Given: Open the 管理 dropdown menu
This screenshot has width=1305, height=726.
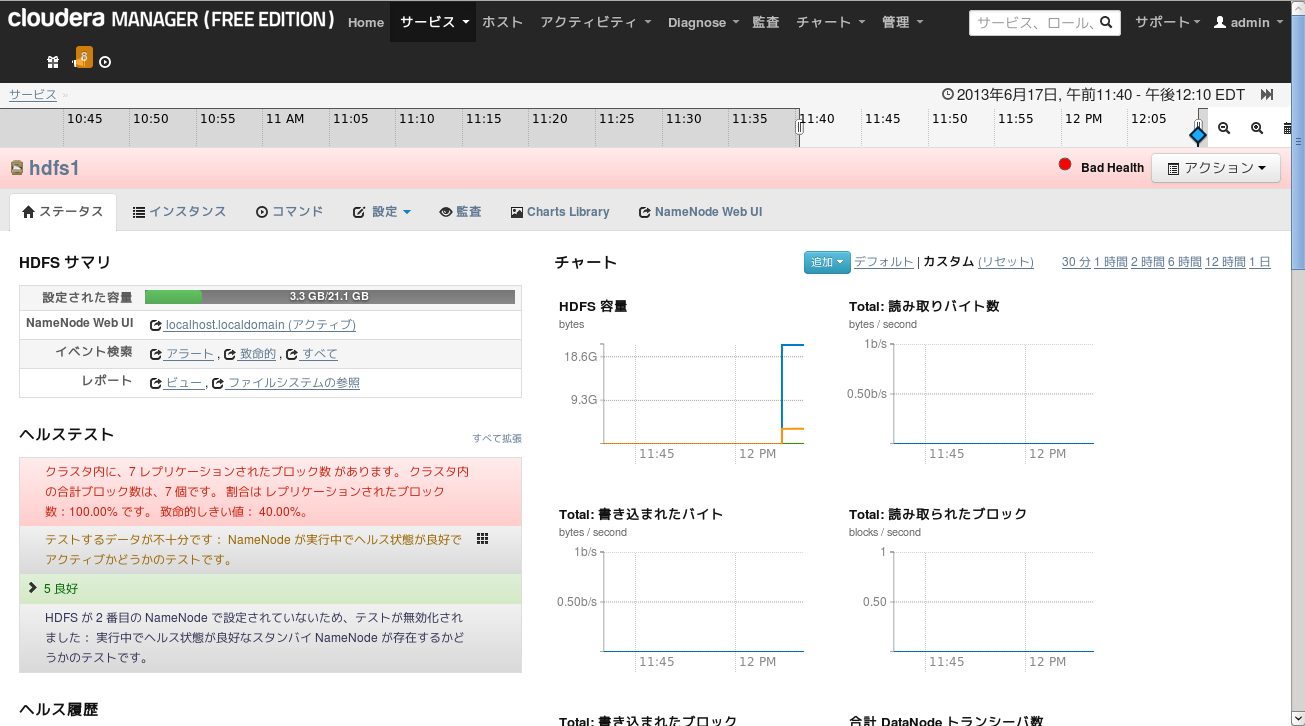Looking at the screenshot, I should click(x=903, y=22).
